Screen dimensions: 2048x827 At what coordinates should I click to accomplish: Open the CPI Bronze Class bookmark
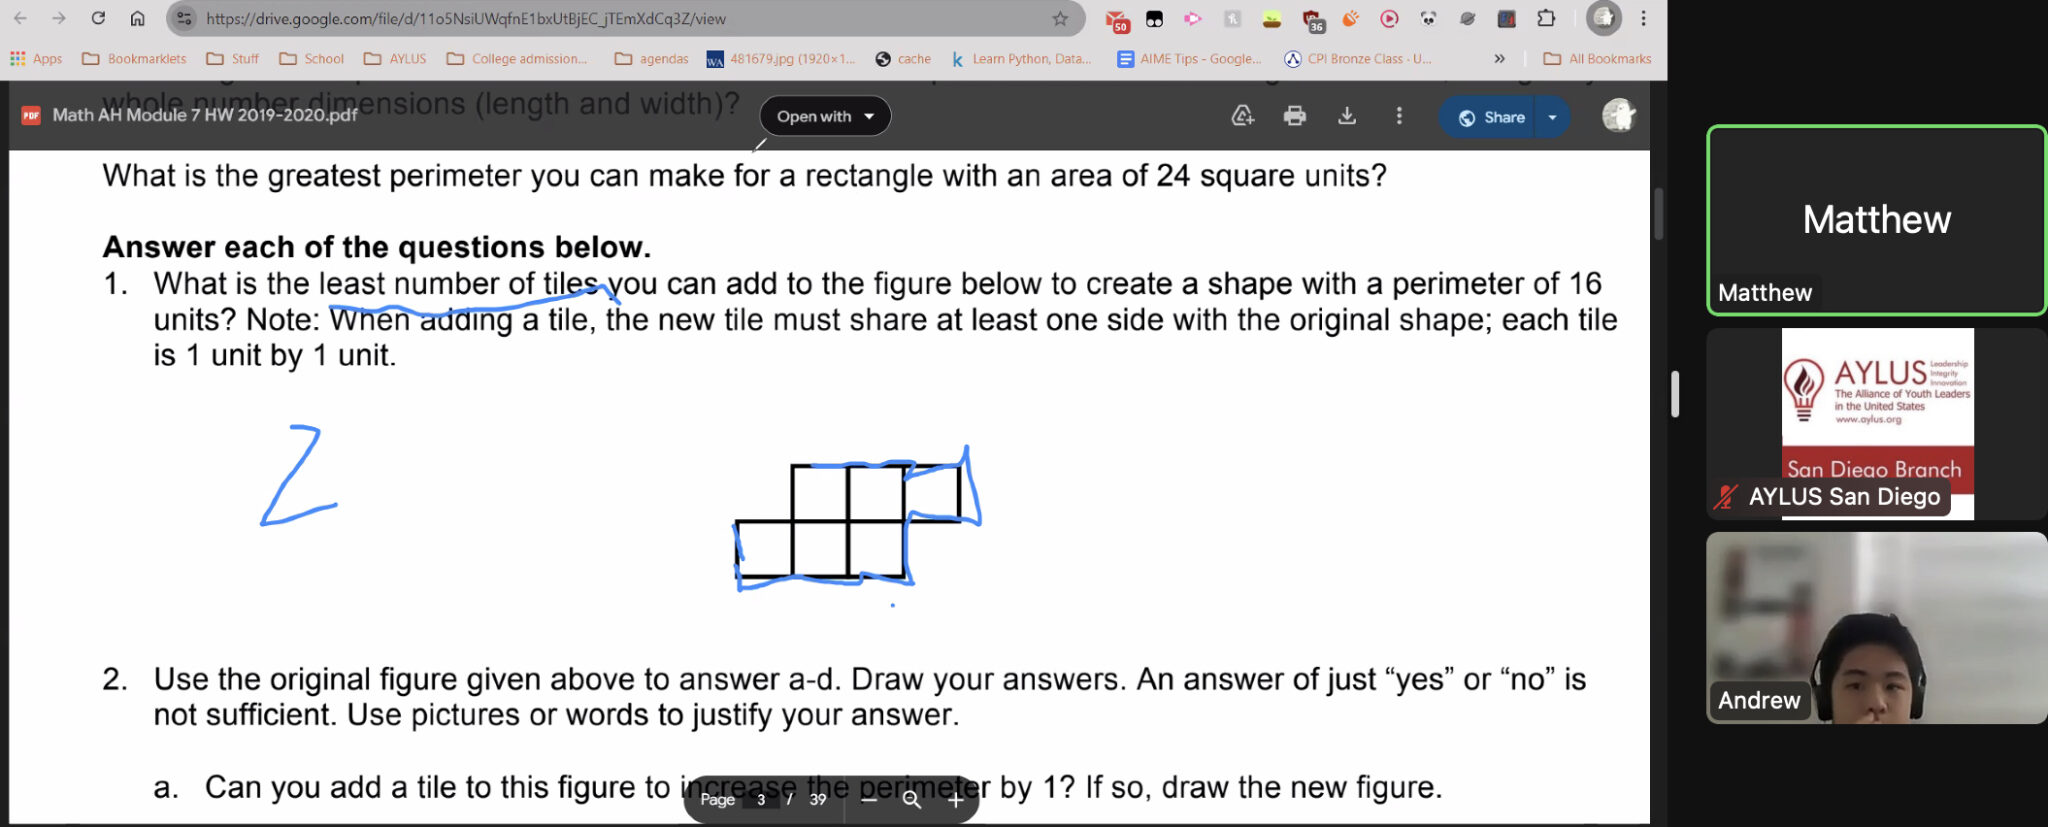tap(1358, 59)
